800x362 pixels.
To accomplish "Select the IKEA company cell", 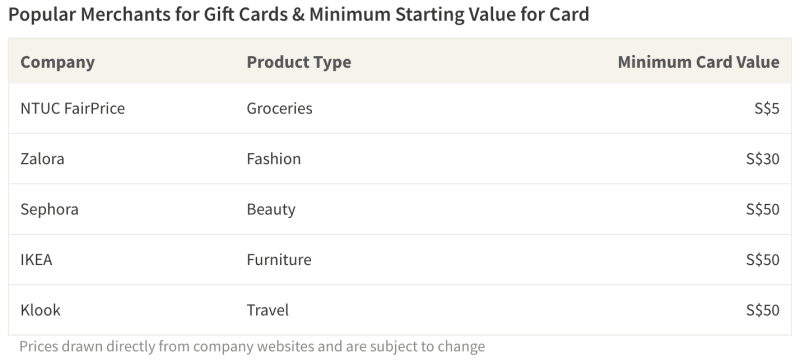I will pyautogui.click(x=36, y=260).
